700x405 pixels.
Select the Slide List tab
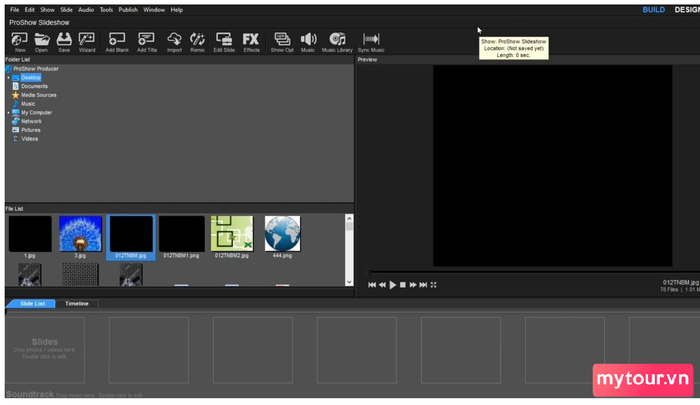[32, 304]
